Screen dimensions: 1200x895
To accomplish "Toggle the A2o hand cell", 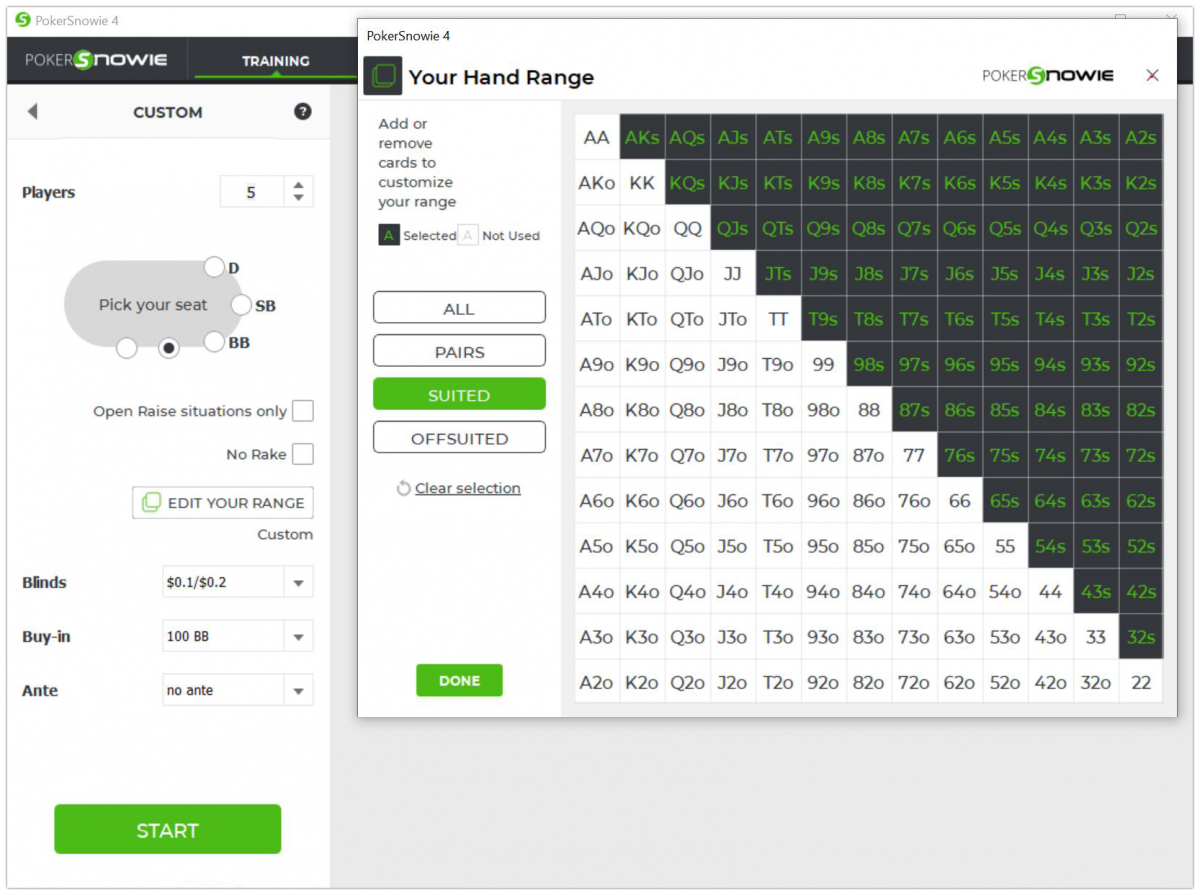I will tap(597, 682).
